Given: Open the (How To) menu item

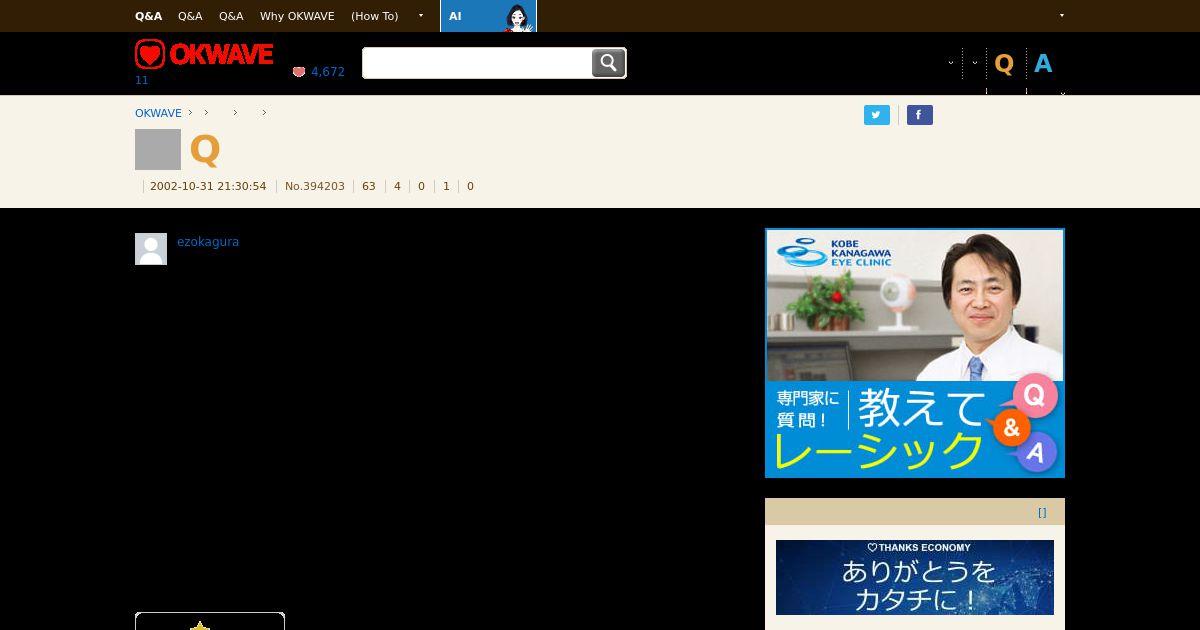Looking at the screenshot, I should [x=374, y=16].
